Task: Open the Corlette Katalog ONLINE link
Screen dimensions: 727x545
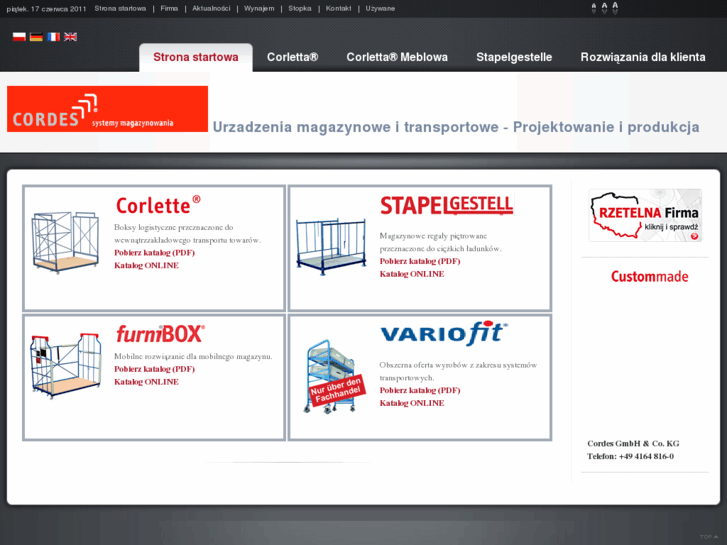Action: pyautogui.click(x=147, y=265)
